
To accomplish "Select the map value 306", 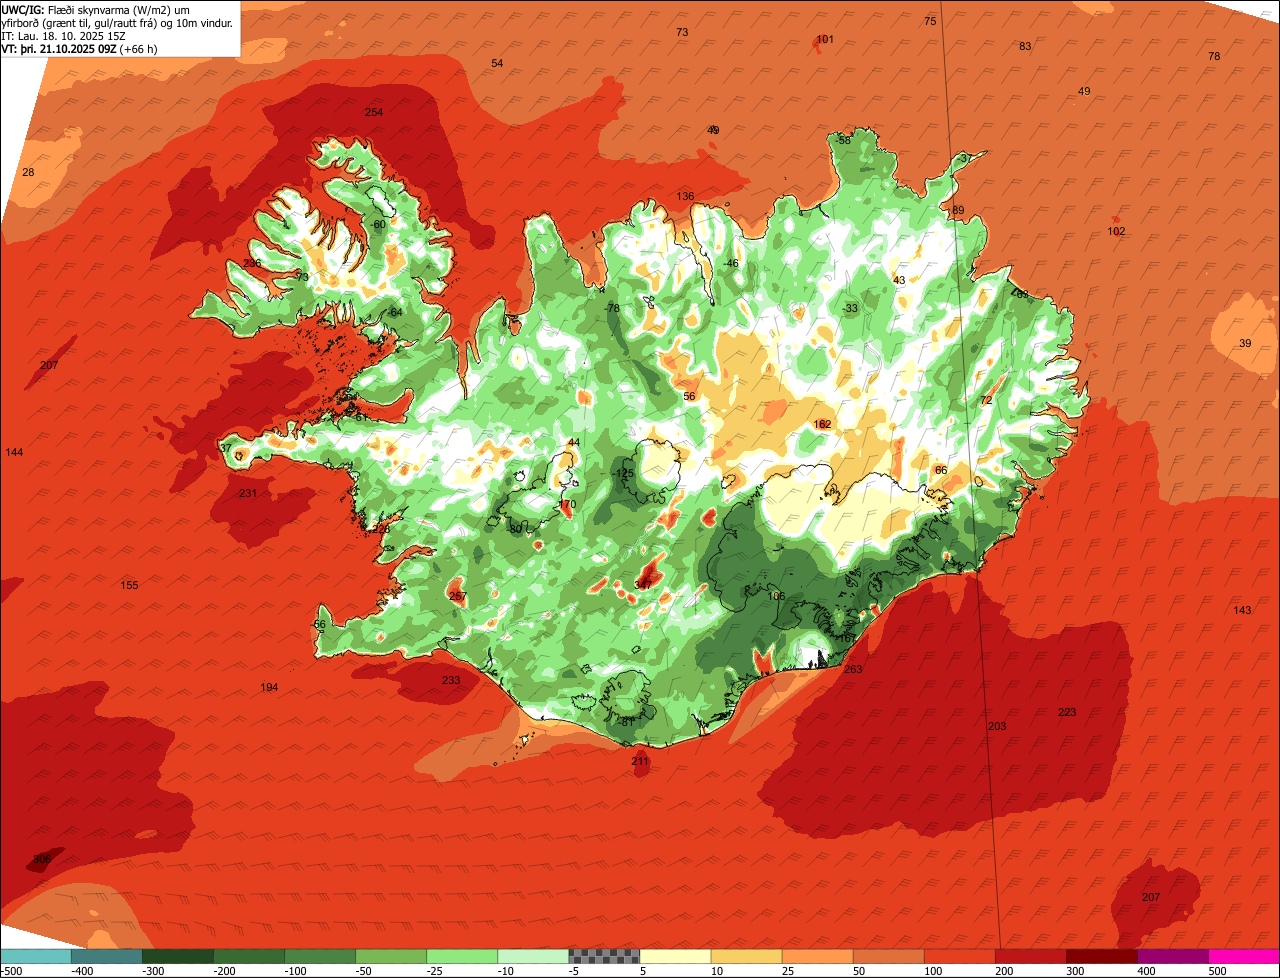I will tap(42, 859).
